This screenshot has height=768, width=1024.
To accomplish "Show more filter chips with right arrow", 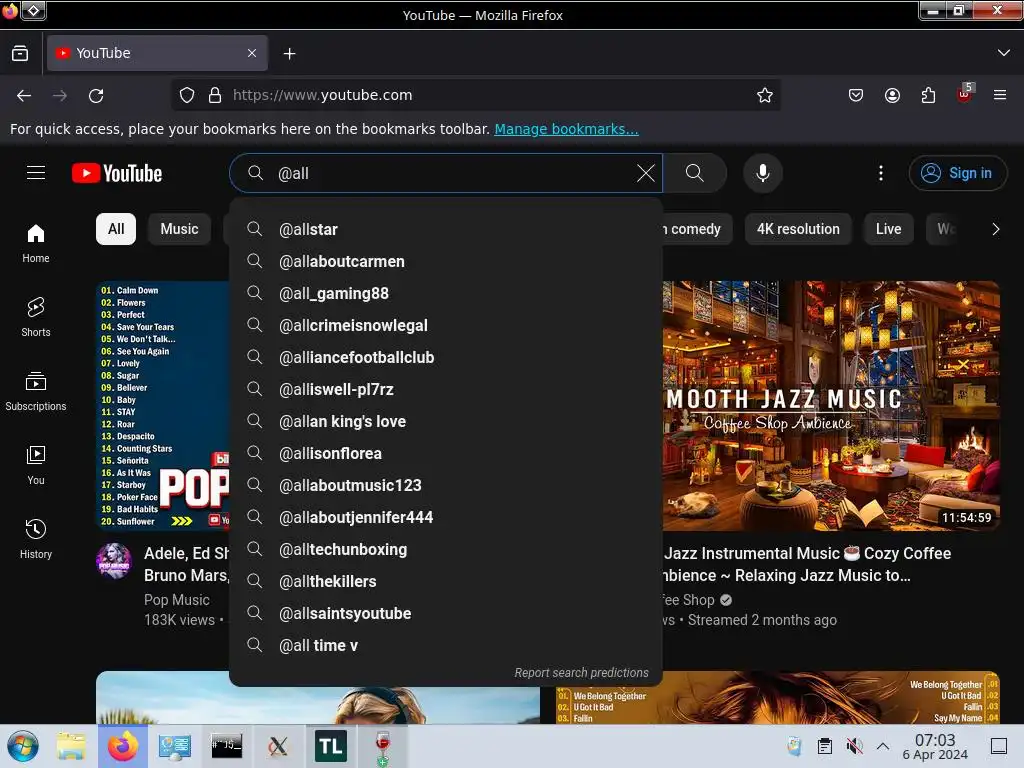I will click(x=995, y=229).
